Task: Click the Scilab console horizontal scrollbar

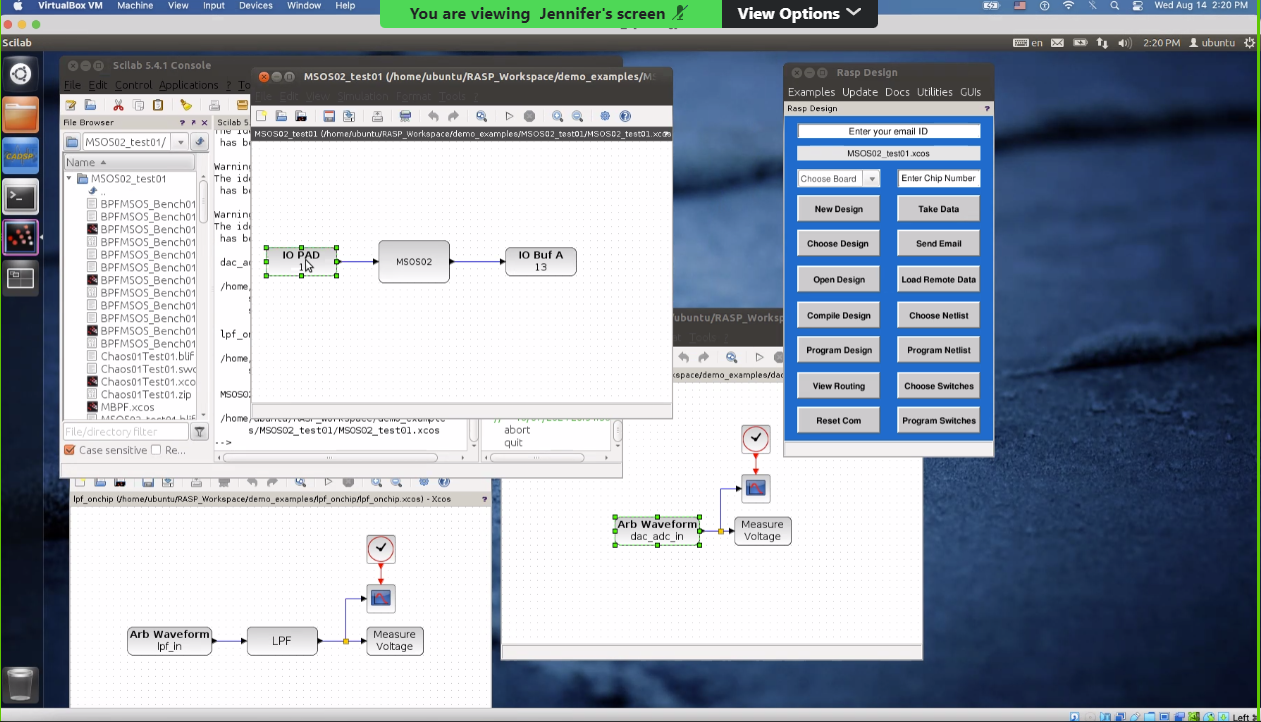Action: [x=340, y=457]
